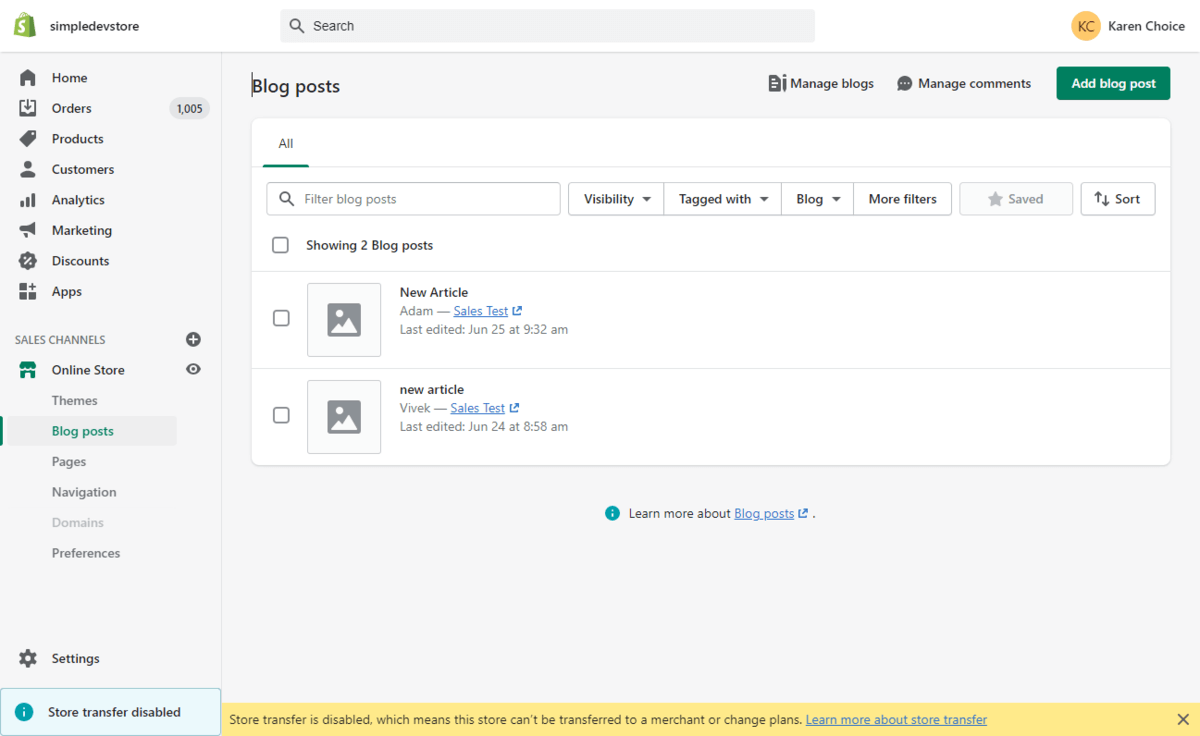
Task: Click the Discounts badge icon
Action: point(28,261)
